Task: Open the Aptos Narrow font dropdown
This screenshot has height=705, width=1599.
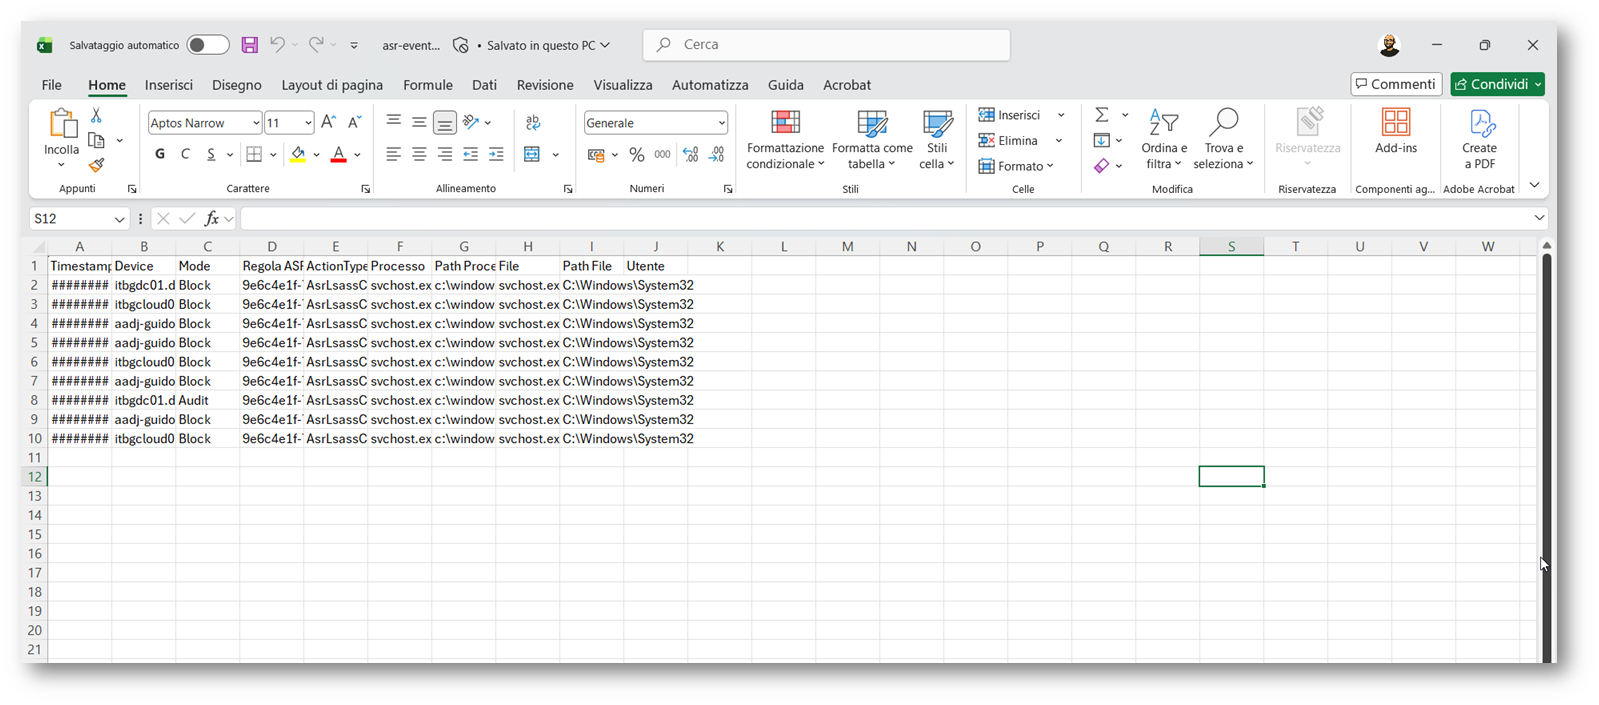Action: click(256, 123)
